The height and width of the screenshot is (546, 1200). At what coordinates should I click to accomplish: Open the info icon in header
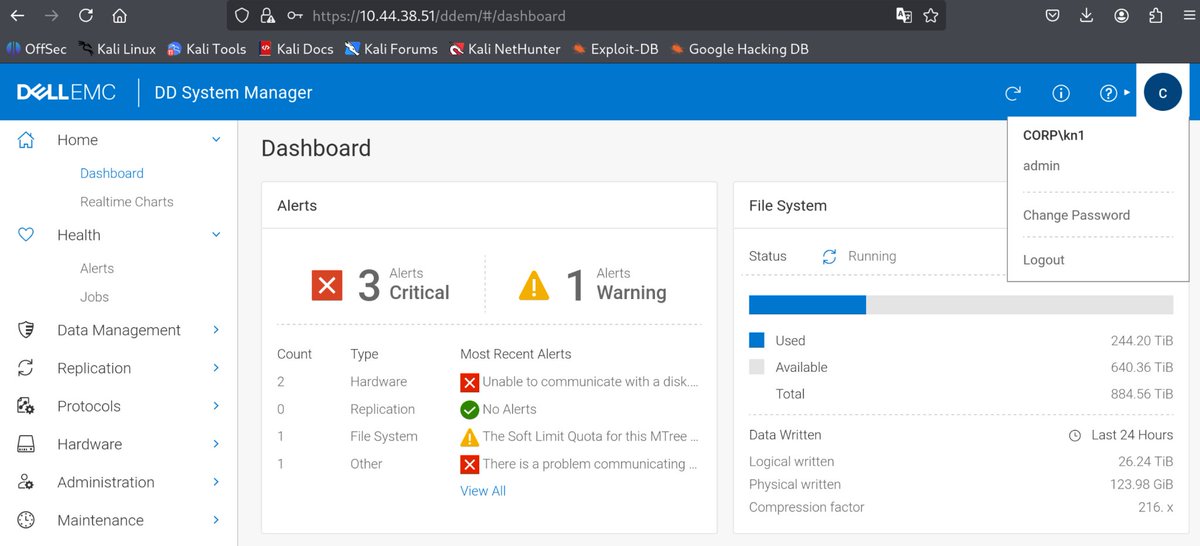(1061, 93)
